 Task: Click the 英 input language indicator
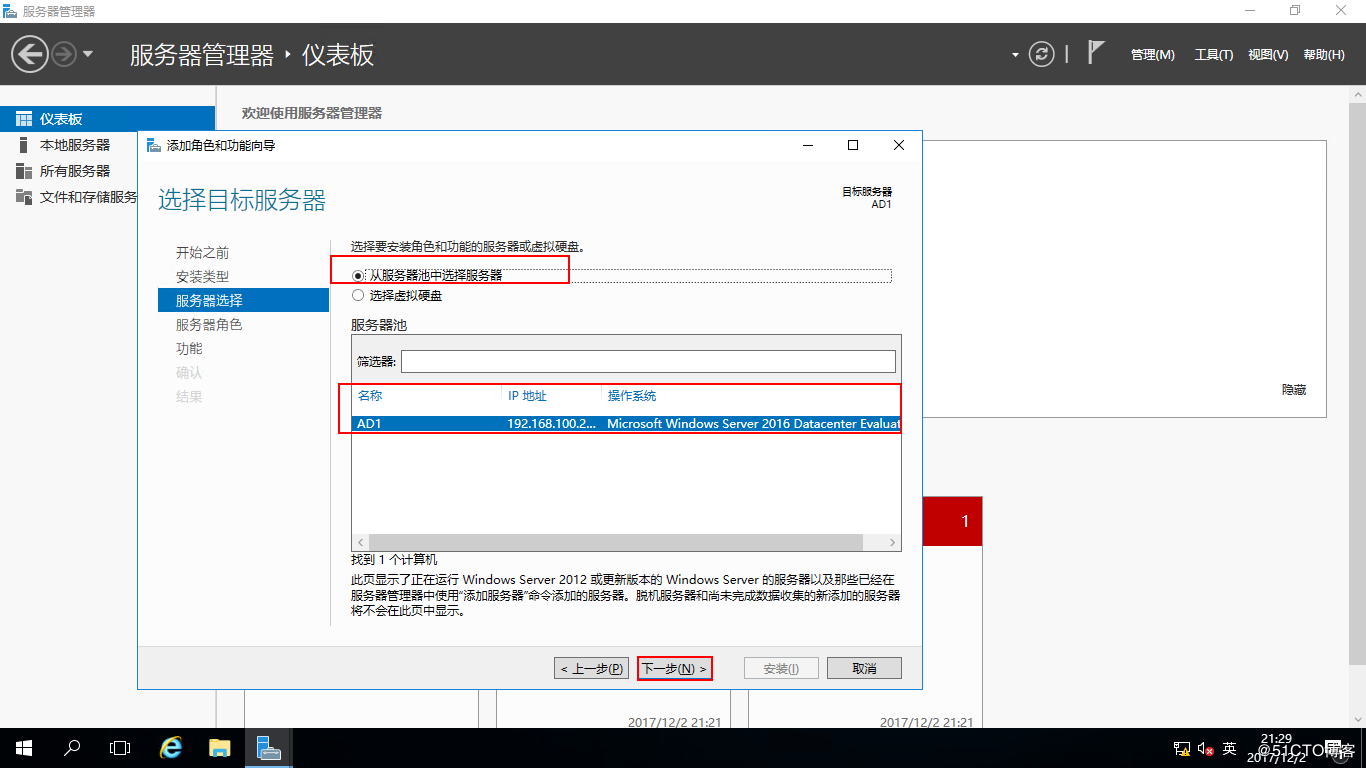[1230, 748]
